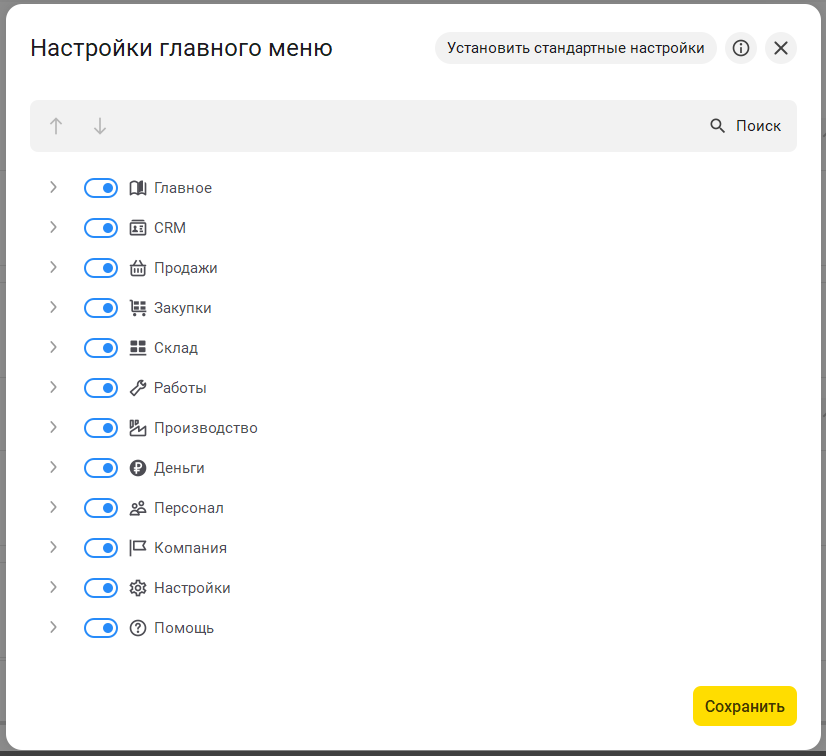This screenshot has width=826, height=756.
Task: Click the ruble coin icon beside Деньги
Action: pyautogui.click(x=138, y=468)
